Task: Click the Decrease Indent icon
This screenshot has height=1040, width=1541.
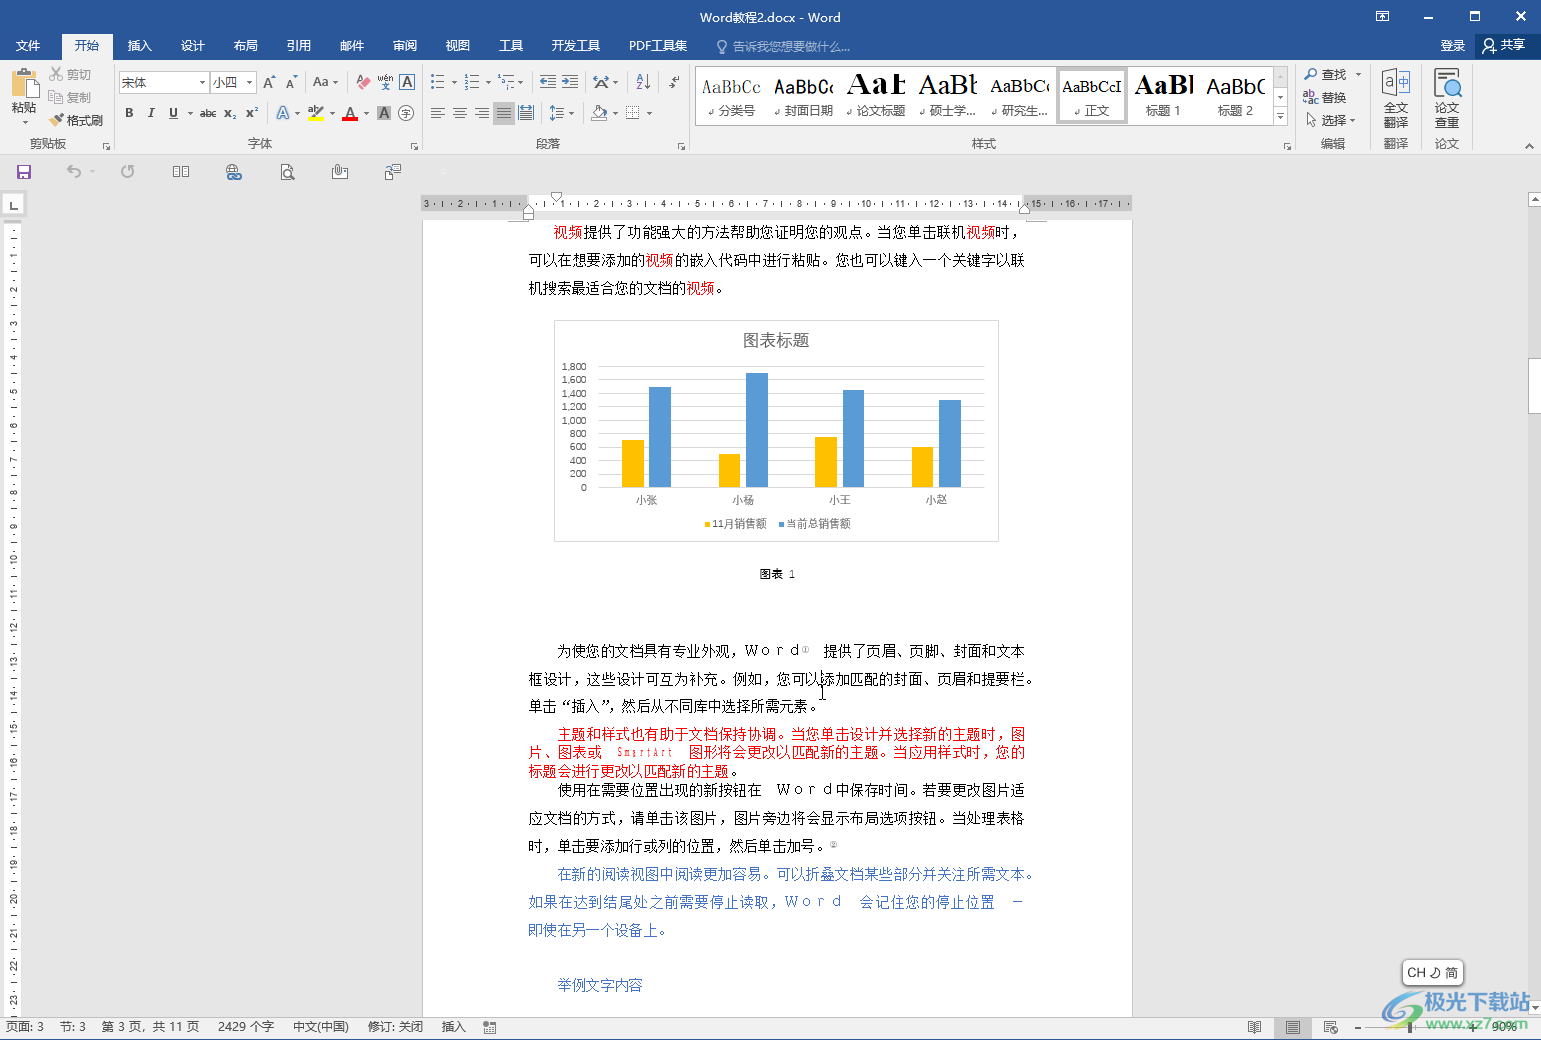Action: click(547, 82)
